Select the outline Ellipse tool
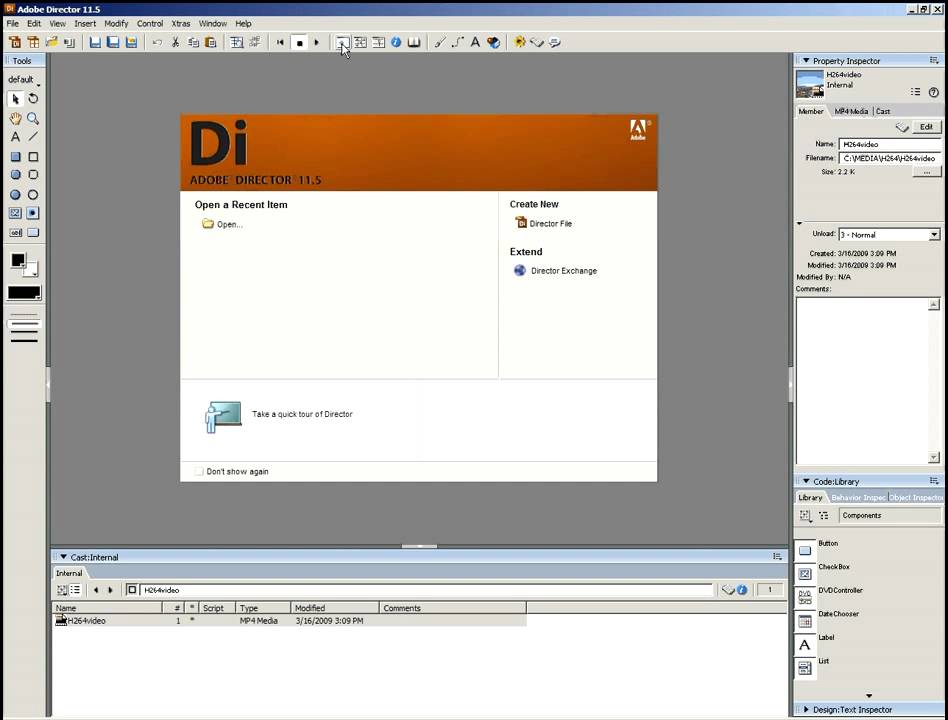 (x=33, y=195)
